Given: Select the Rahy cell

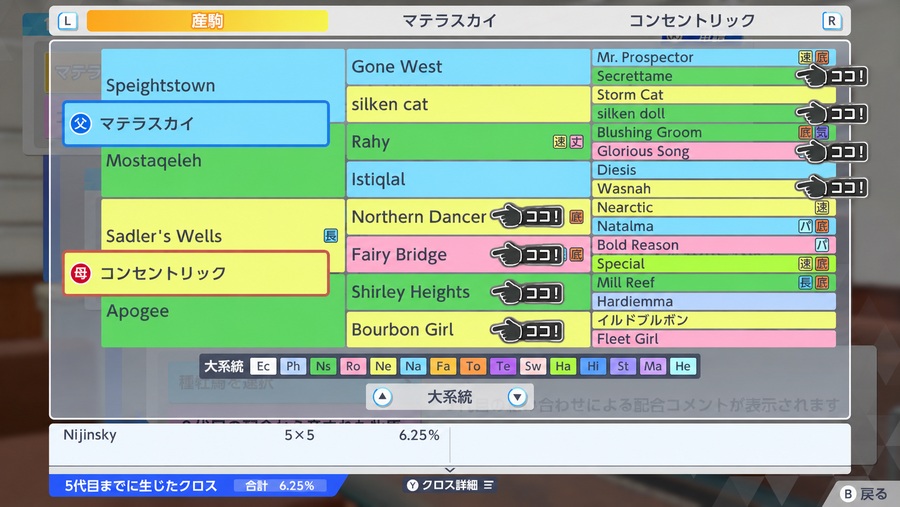Looking at the screenshot, I should (468, 142).
